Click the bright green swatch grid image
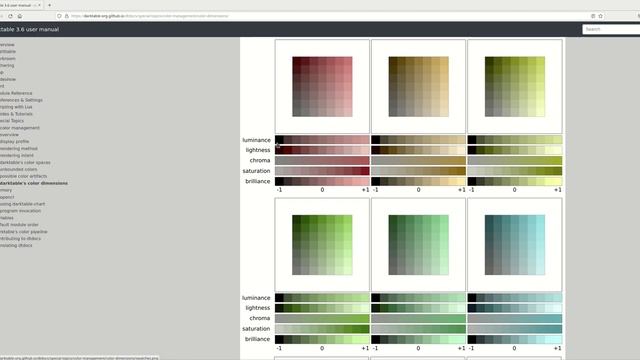The image size is (640, 360). pos(322,245)
